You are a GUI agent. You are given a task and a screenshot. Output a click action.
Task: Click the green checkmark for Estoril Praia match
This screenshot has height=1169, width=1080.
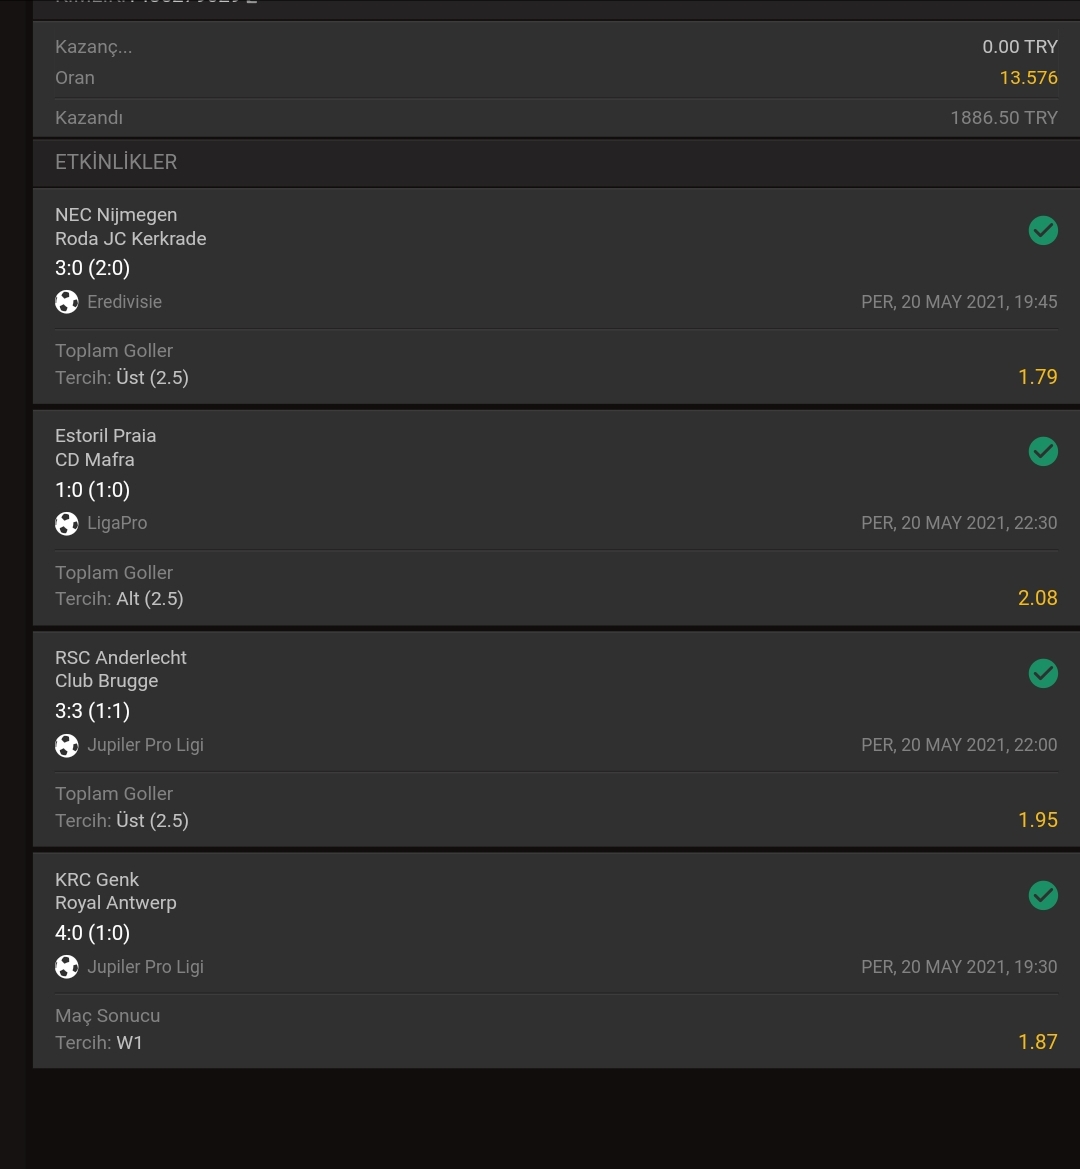click(1043, 451)
